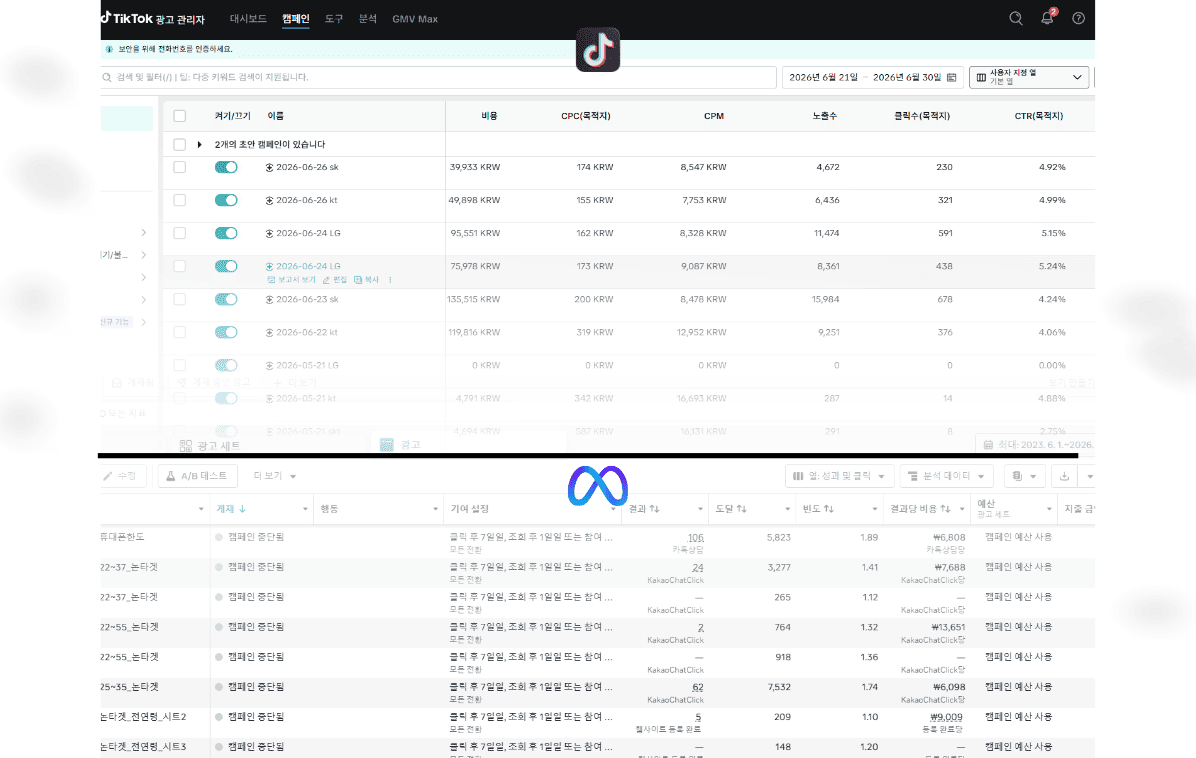The height and width of the screenshot is (758, 1196).
Task: Click the 보안을 위해 전화번호를 인증하세요 banner
Action: pos(598,49)
